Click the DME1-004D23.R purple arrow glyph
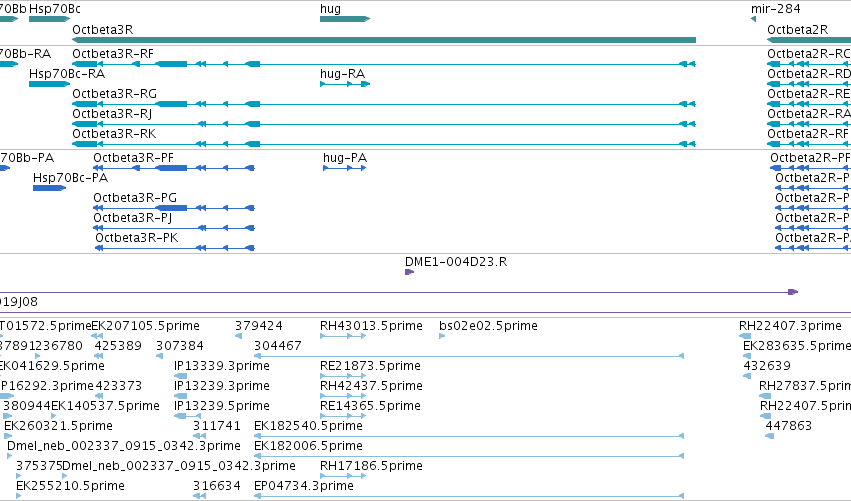Image resolution: width=851 pixels, height=501 pixels. click(x=409, y=272)
